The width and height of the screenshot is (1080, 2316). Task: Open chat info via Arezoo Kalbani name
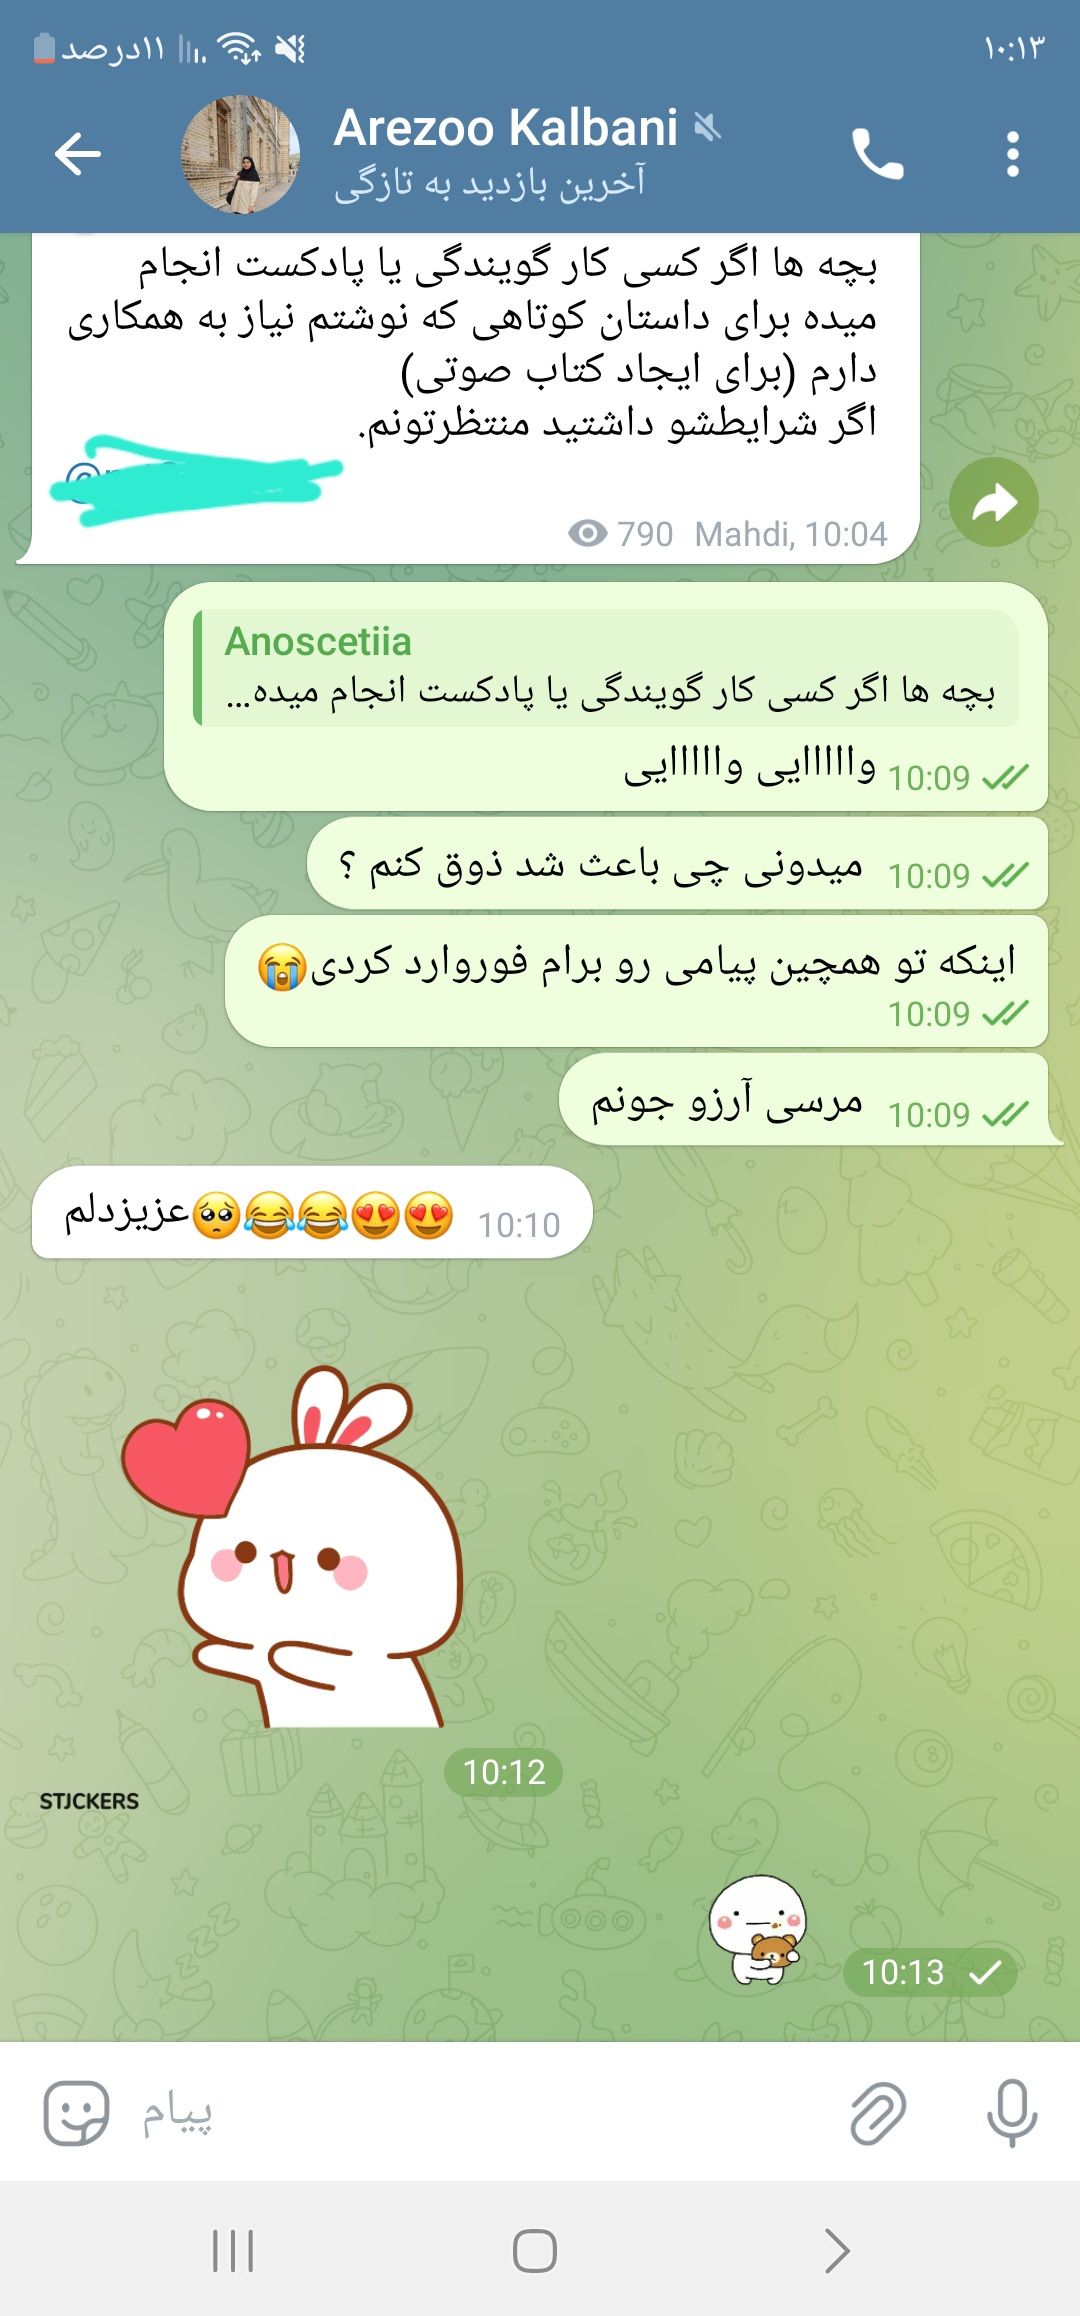(x=506, y=128)
